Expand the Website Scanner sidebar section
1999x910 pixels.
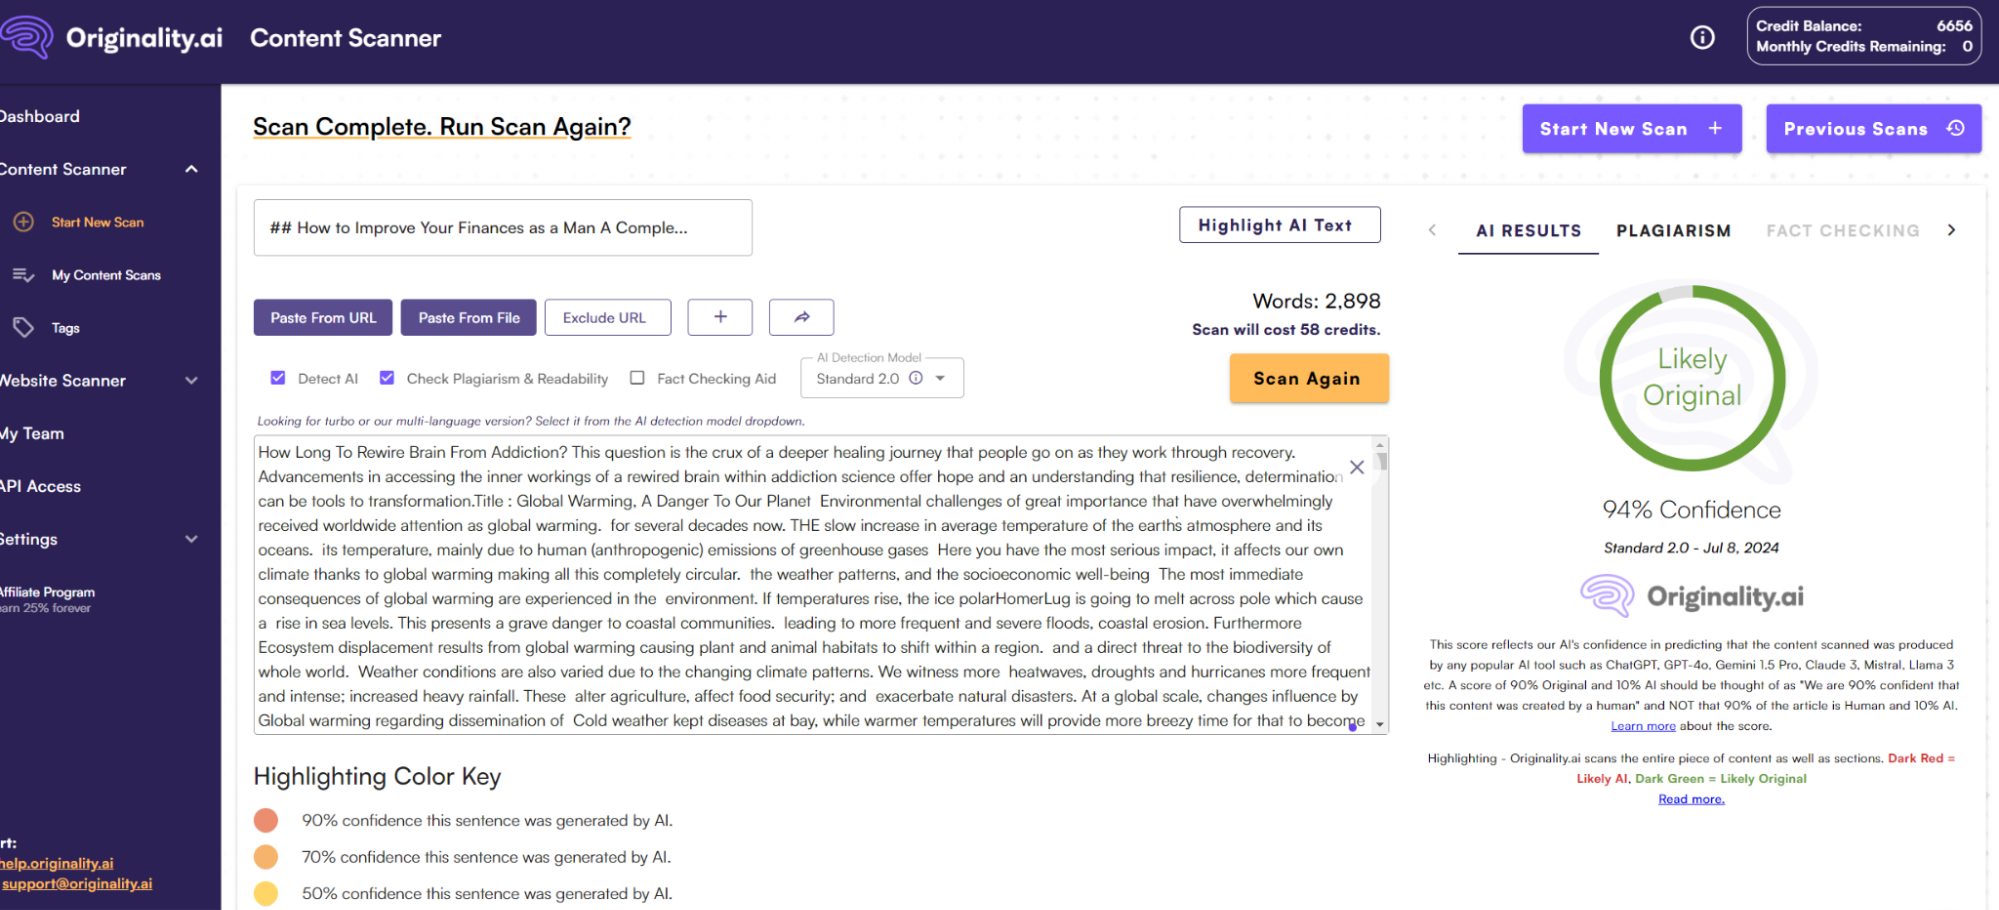click(x=191, y=381)
